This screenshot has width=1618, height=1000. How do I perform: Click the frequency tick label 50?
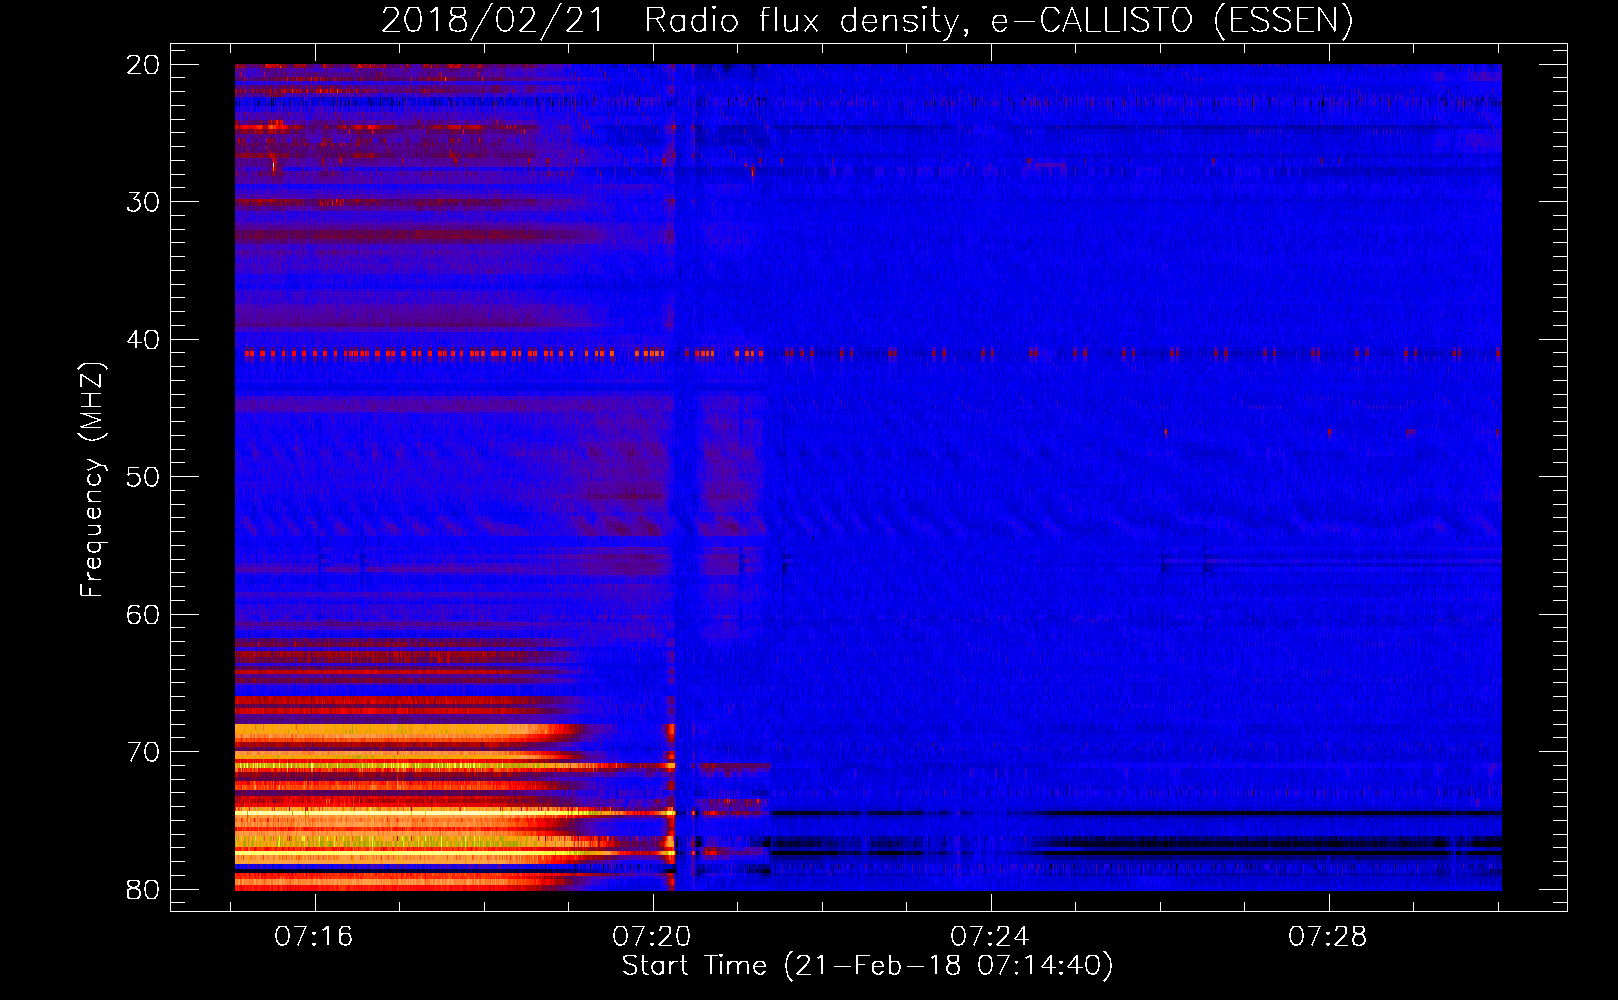point(143,477)
